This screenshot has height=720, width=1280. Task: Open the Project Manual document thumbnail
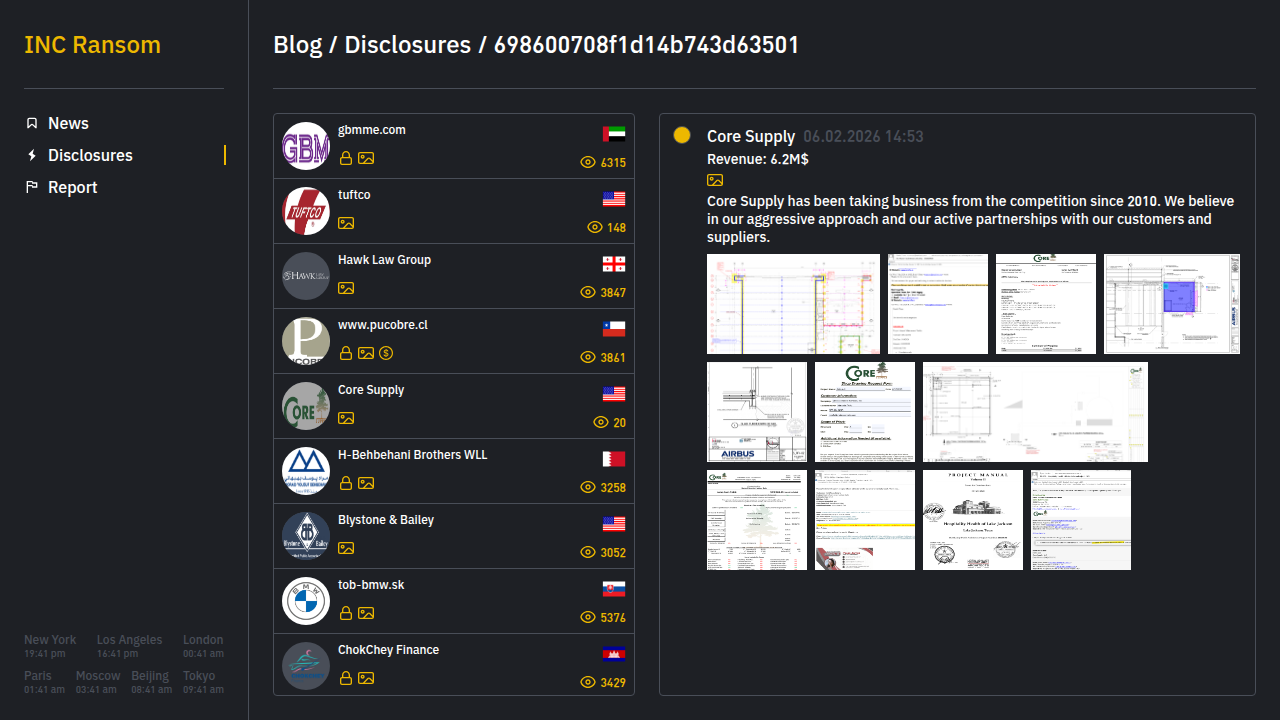pyautogui.click(x=973, y=520)
